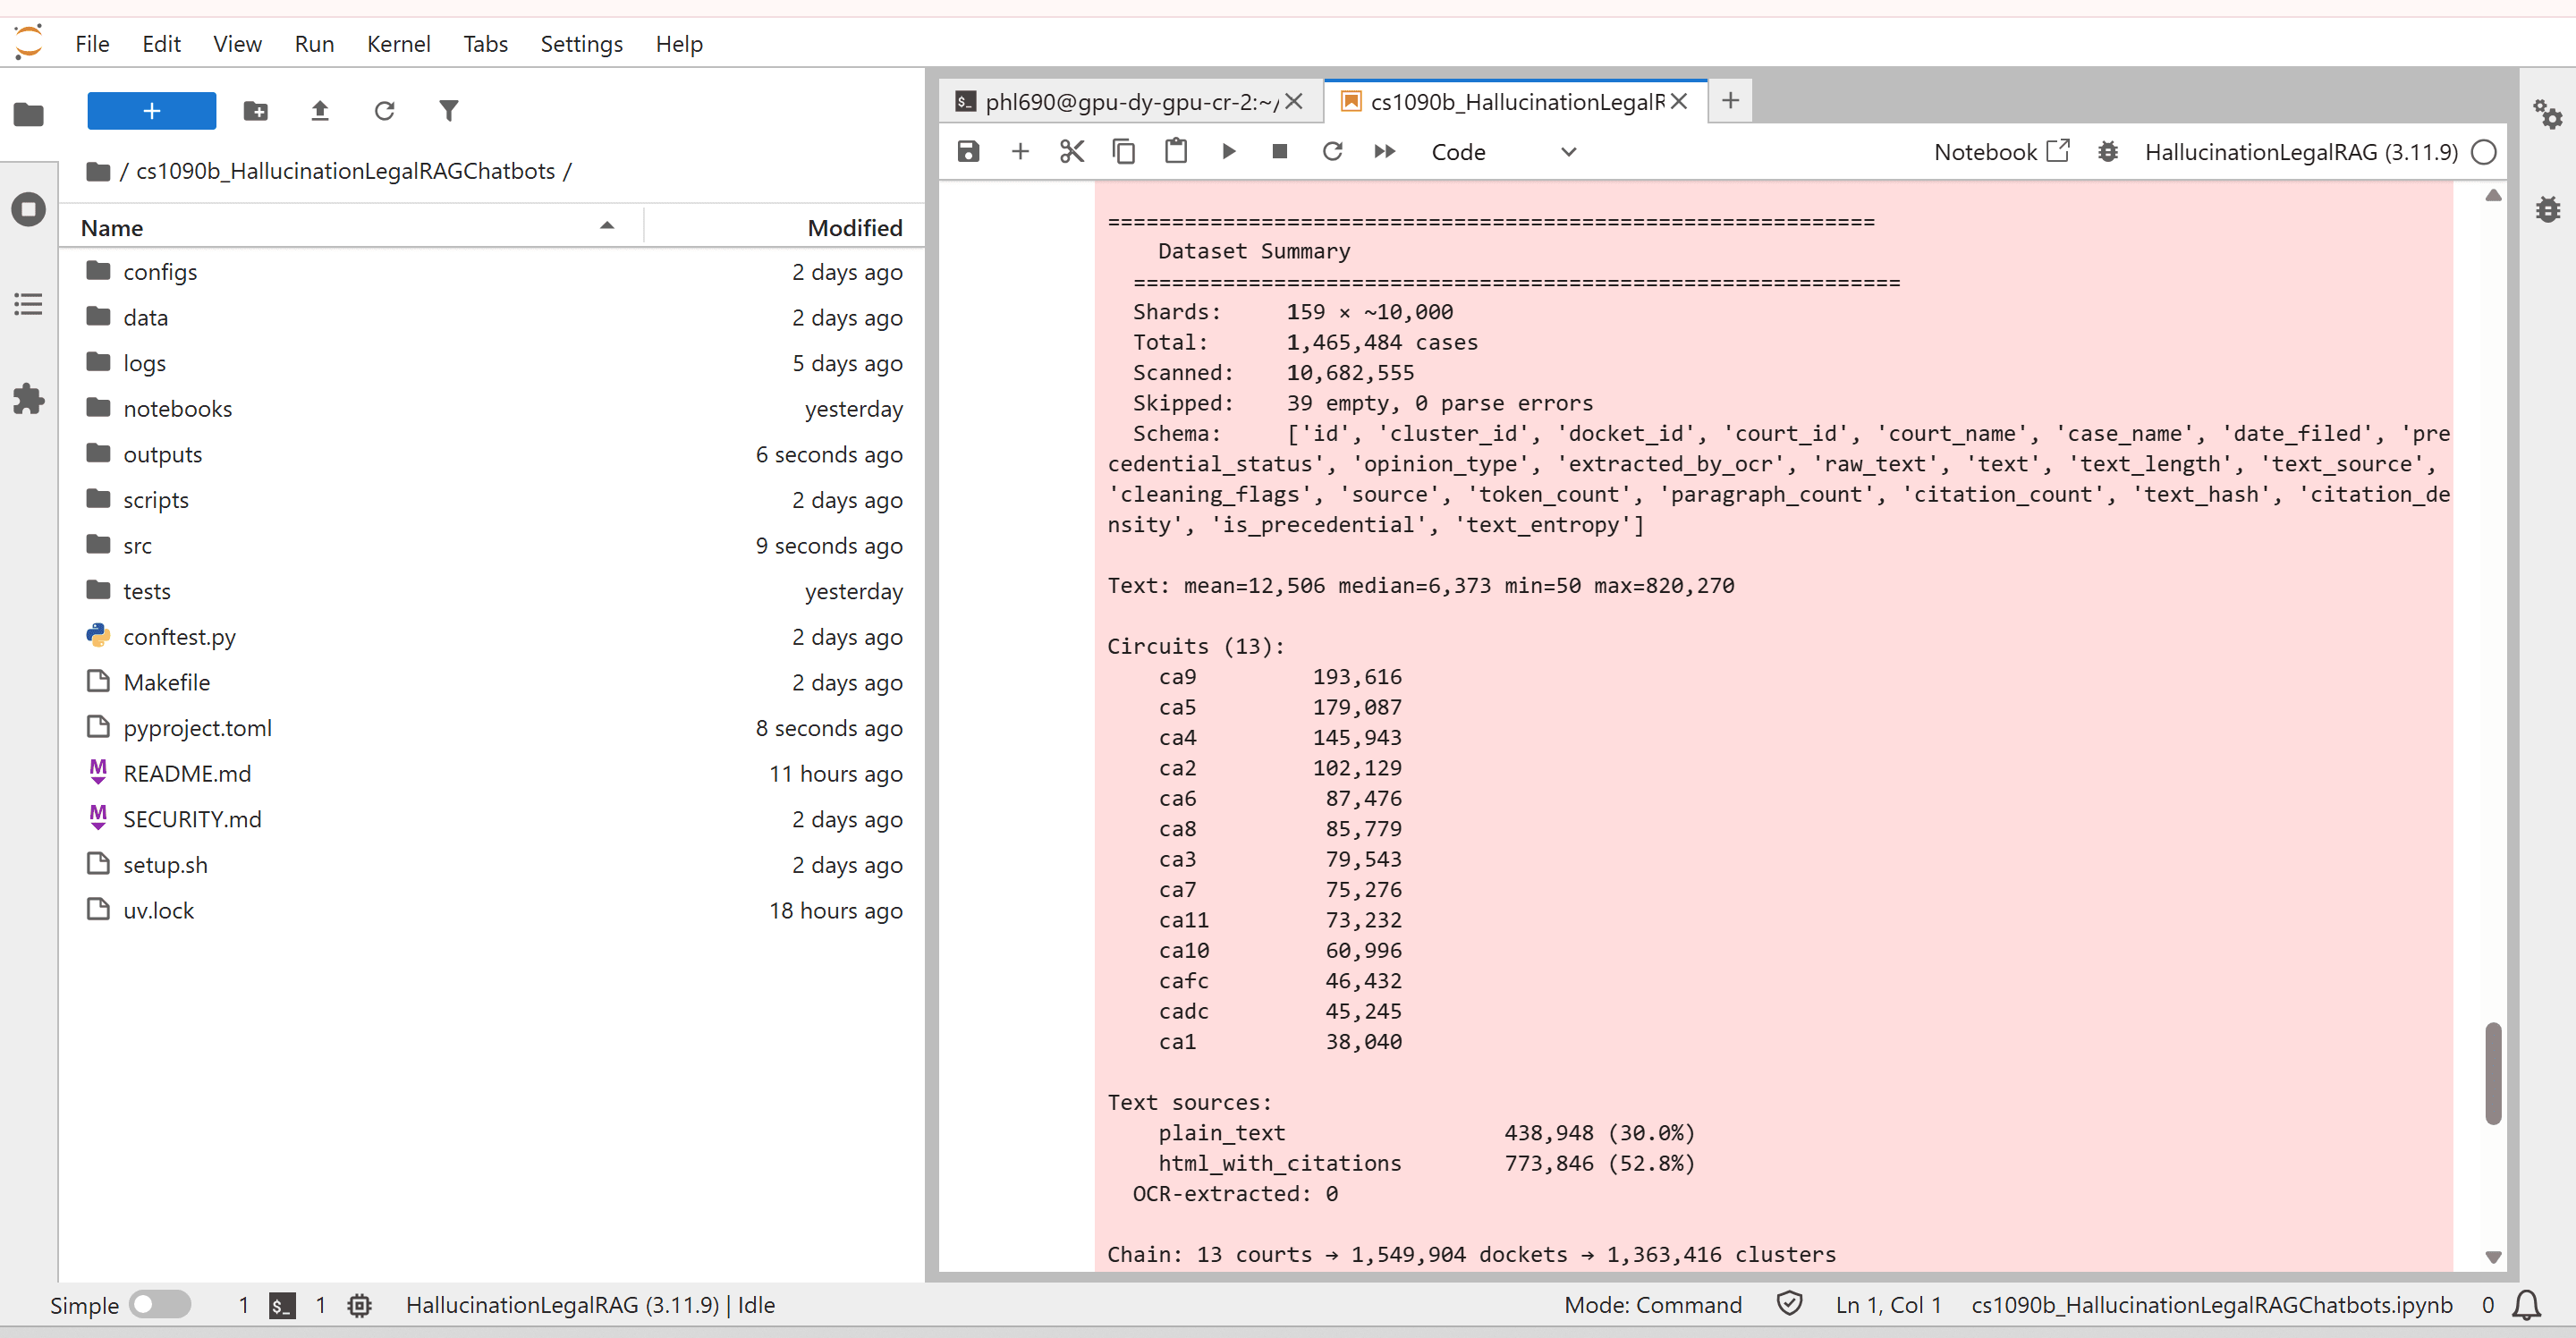The width and height of the screenshot is (2576, 1338).
Task: Run the selected notebook cell
Action: click(1228, 151)
